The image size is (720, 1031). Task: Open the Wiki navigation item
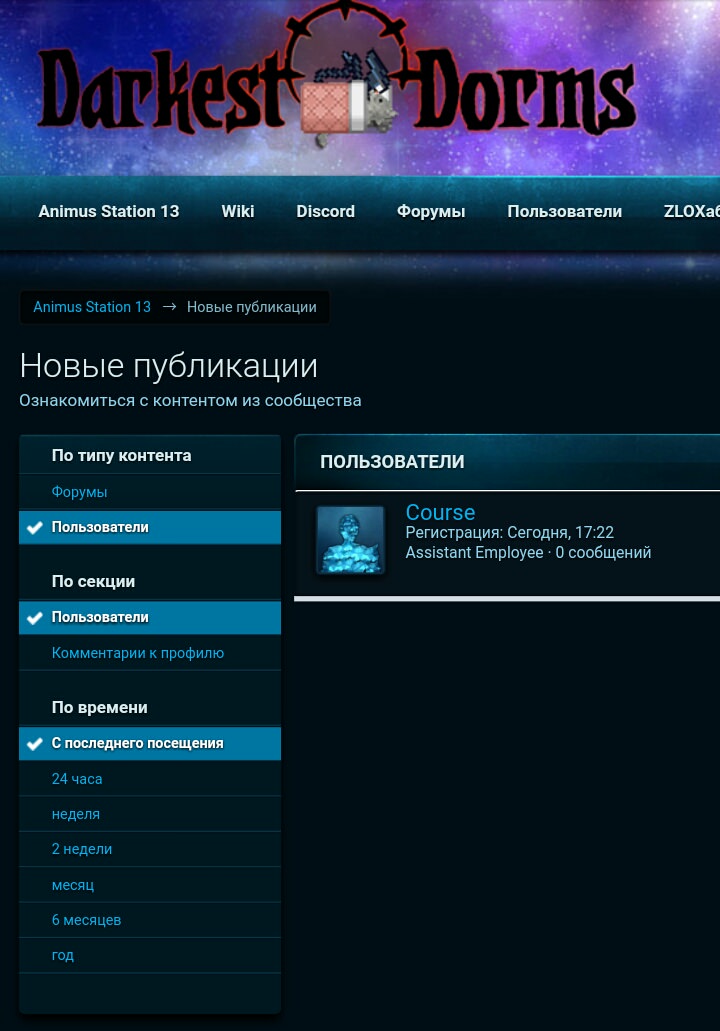point(237,211)
